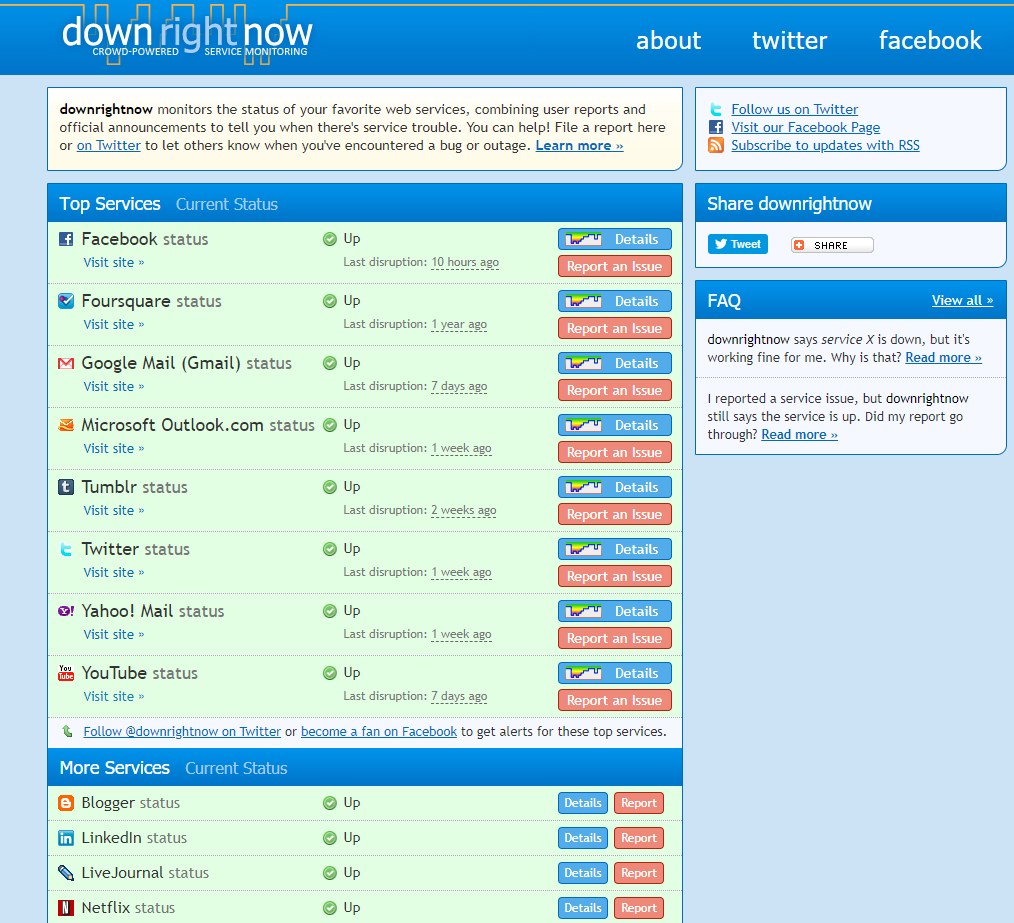1014x923 pixels.
Task: Click the 'Learn more »' link
Action: 579,146
